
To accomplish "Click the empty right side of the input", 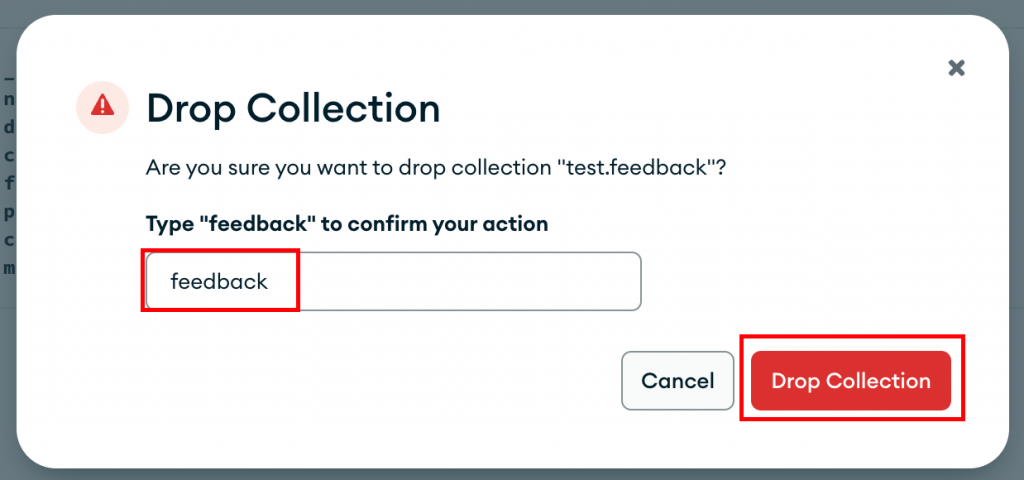I will [500, 281].
